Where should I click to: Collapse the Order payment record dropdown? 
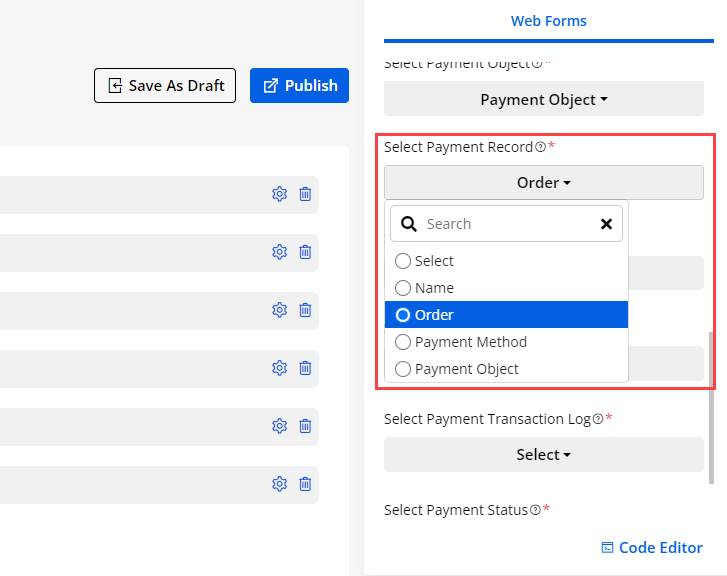[544, 182]
